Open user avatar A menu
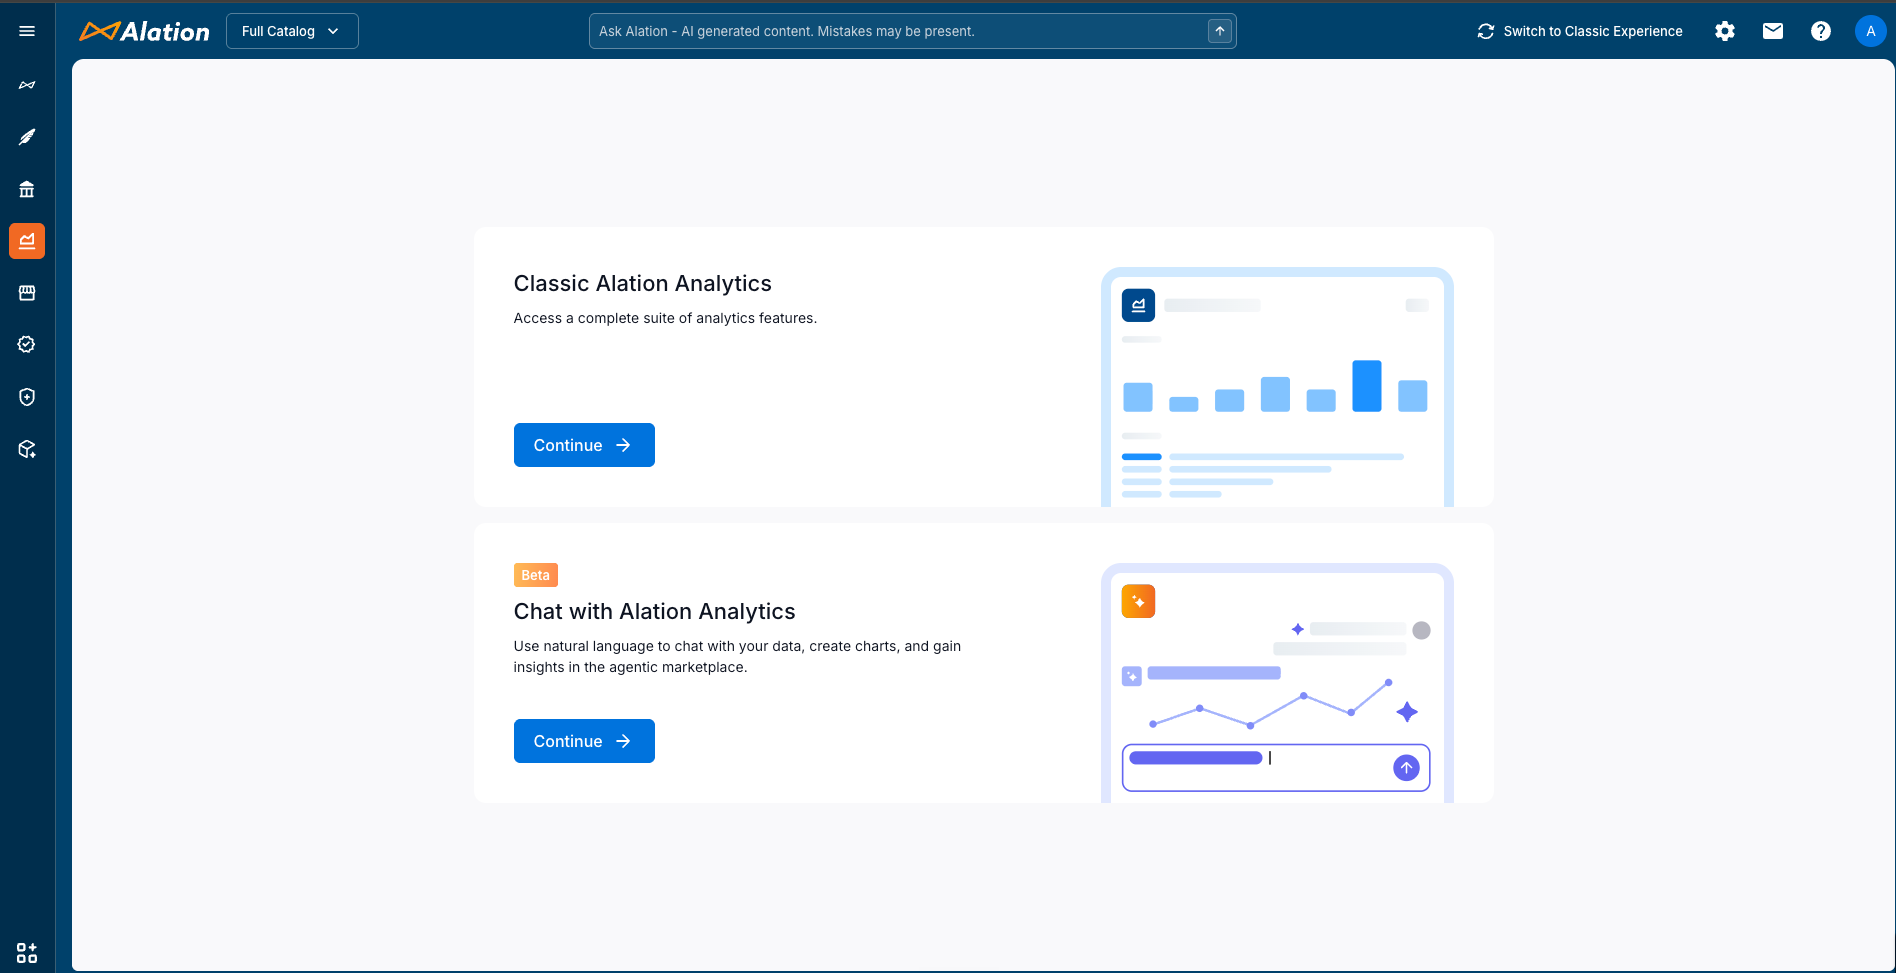Viewport: 1896px width, 973px height. pyautogui.click(x=1871, y=31)
